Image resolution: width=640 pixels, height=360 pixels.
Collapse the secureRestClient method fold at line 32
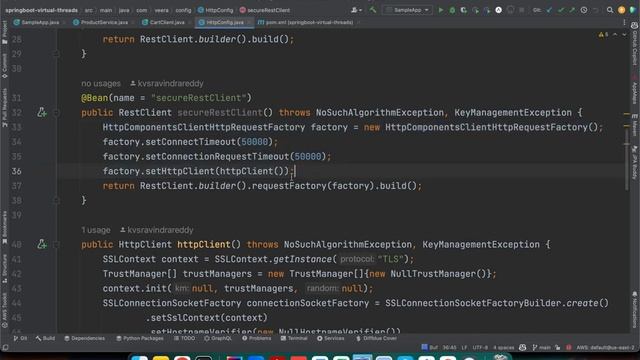(56, 112)
